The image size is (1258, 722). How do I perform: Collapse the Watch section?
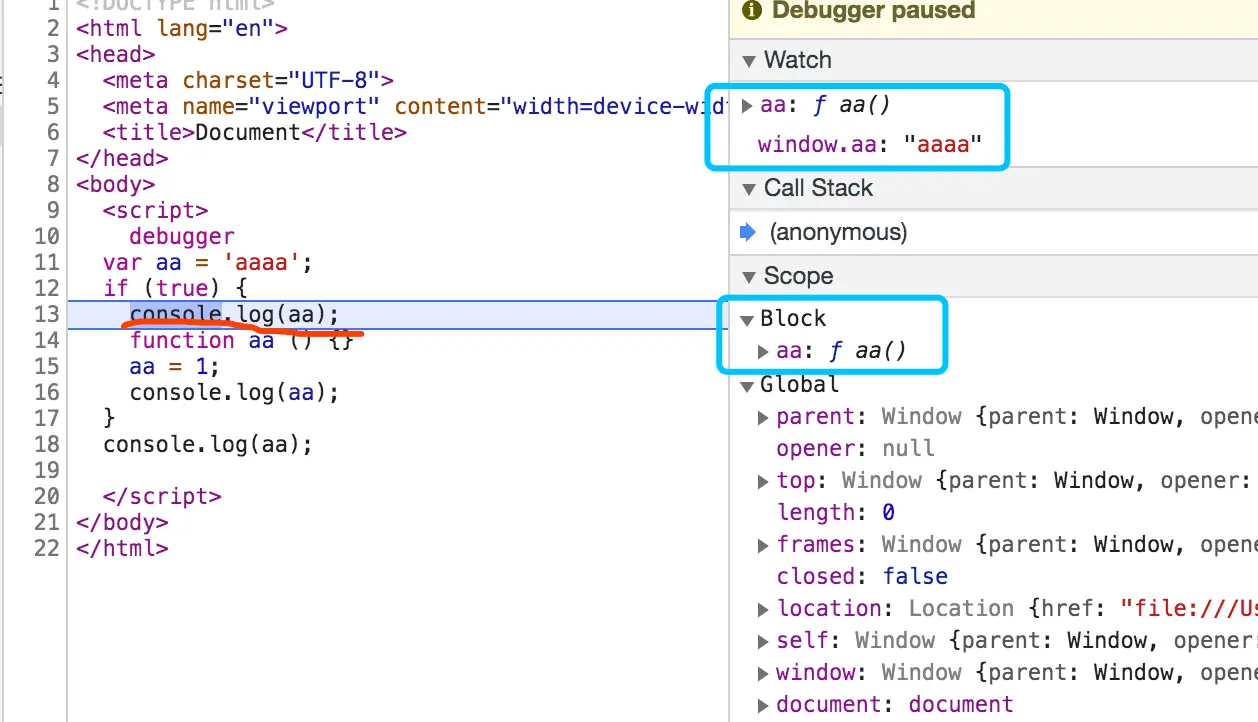749,60
